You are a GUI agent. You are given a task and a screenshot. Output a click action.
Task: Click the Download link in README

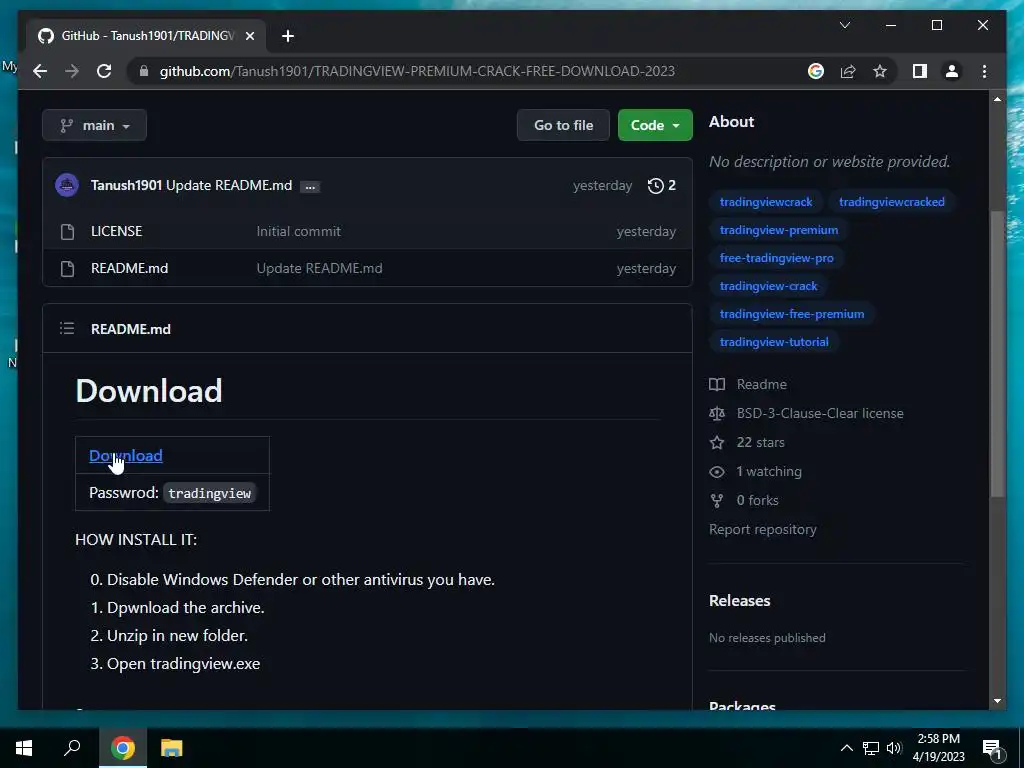125,455
